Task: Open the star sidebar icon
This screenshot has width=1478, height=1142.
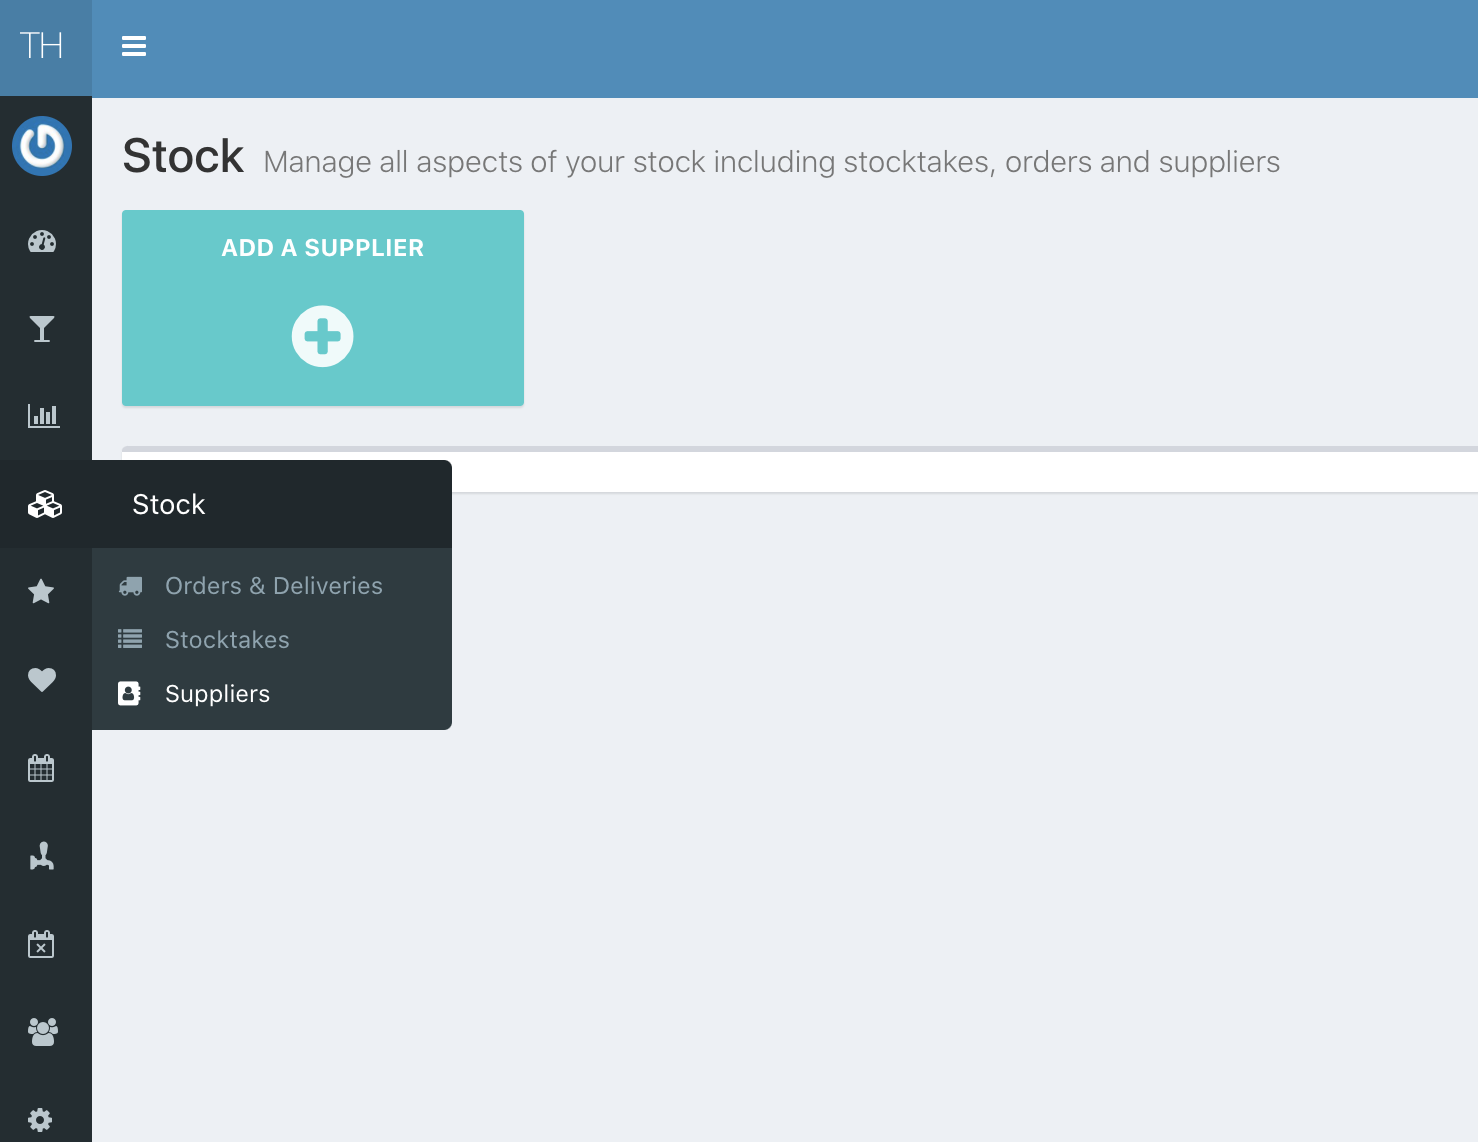Action: 42,592
